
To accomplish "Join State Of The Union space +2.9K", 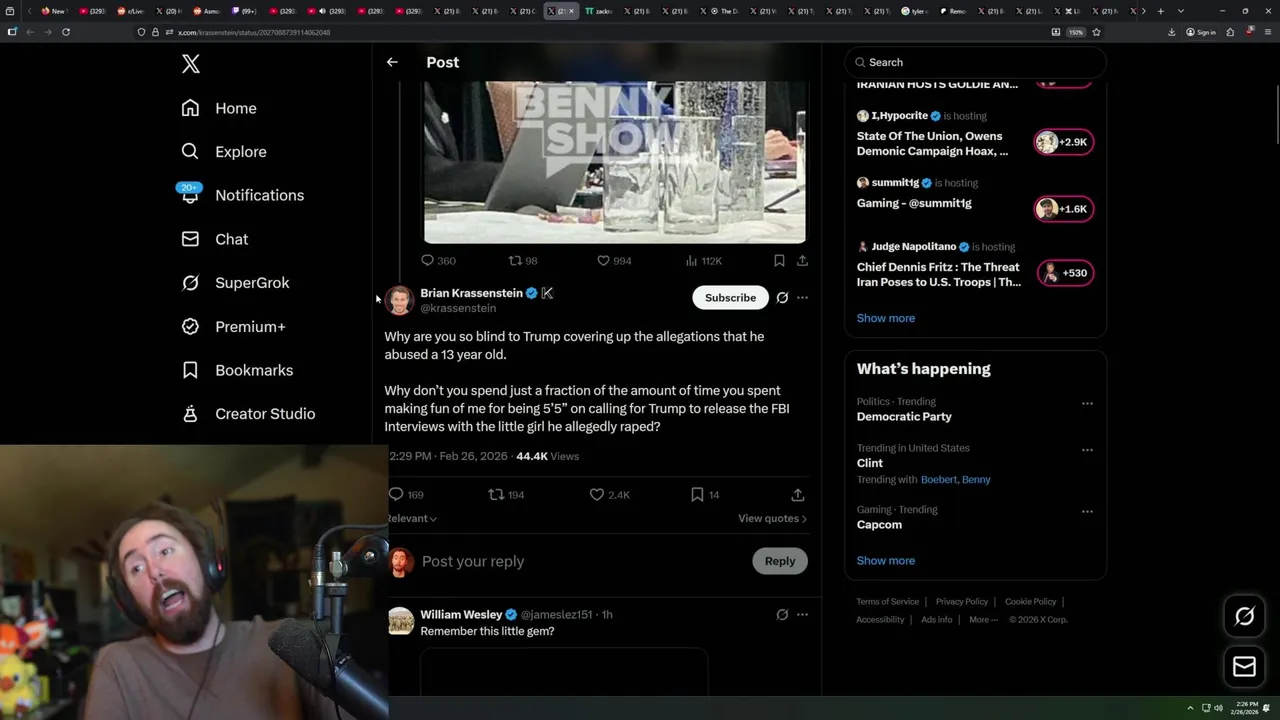I will (1064, 142).
